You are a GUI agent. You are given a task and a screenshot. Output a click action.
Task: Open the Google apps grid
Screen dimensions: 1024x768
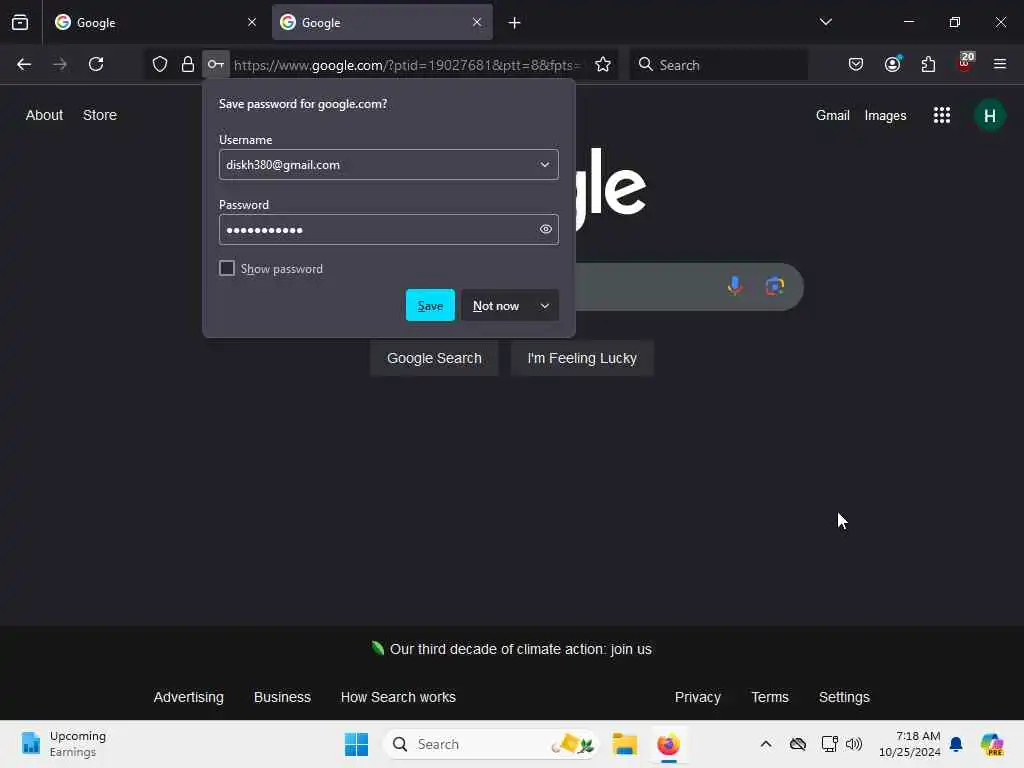tap(942, 116)
